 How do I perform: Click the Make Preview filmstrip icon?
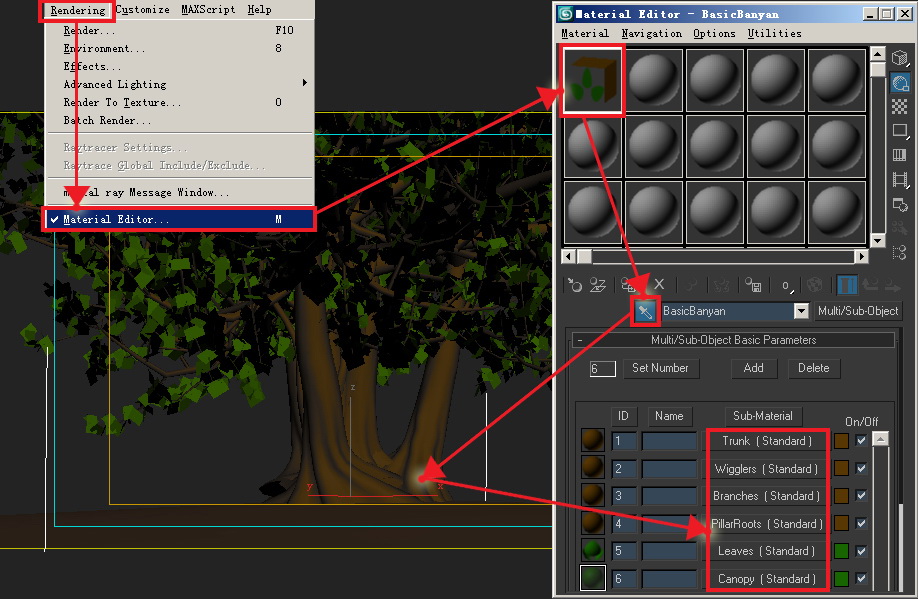pyautogui.click(x=900, y=180)
